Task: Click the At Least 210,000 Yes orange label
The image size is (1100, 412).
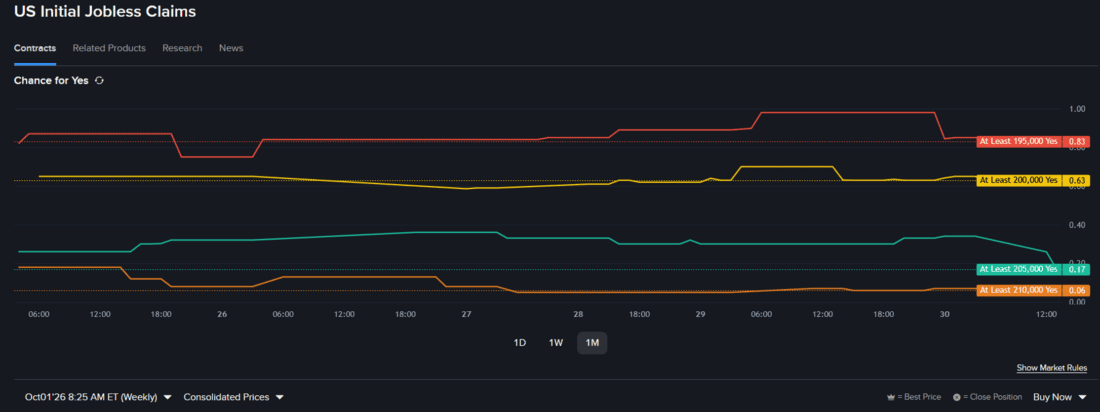Action: click(1019, 291)
